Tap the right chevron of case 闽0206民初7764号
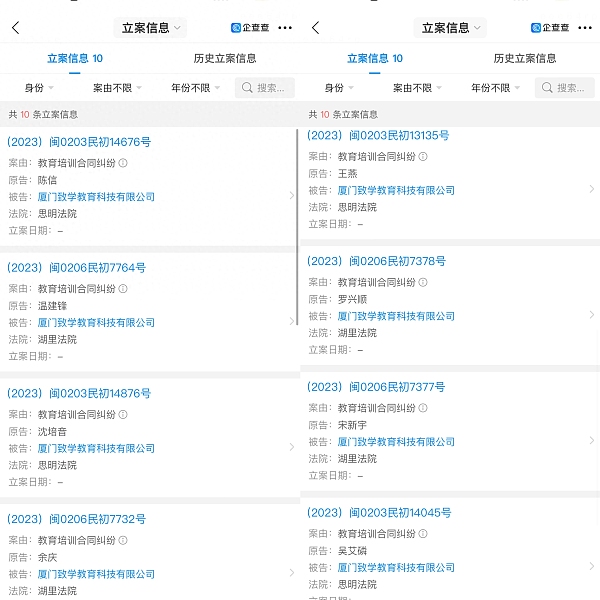 click(292, 321)
